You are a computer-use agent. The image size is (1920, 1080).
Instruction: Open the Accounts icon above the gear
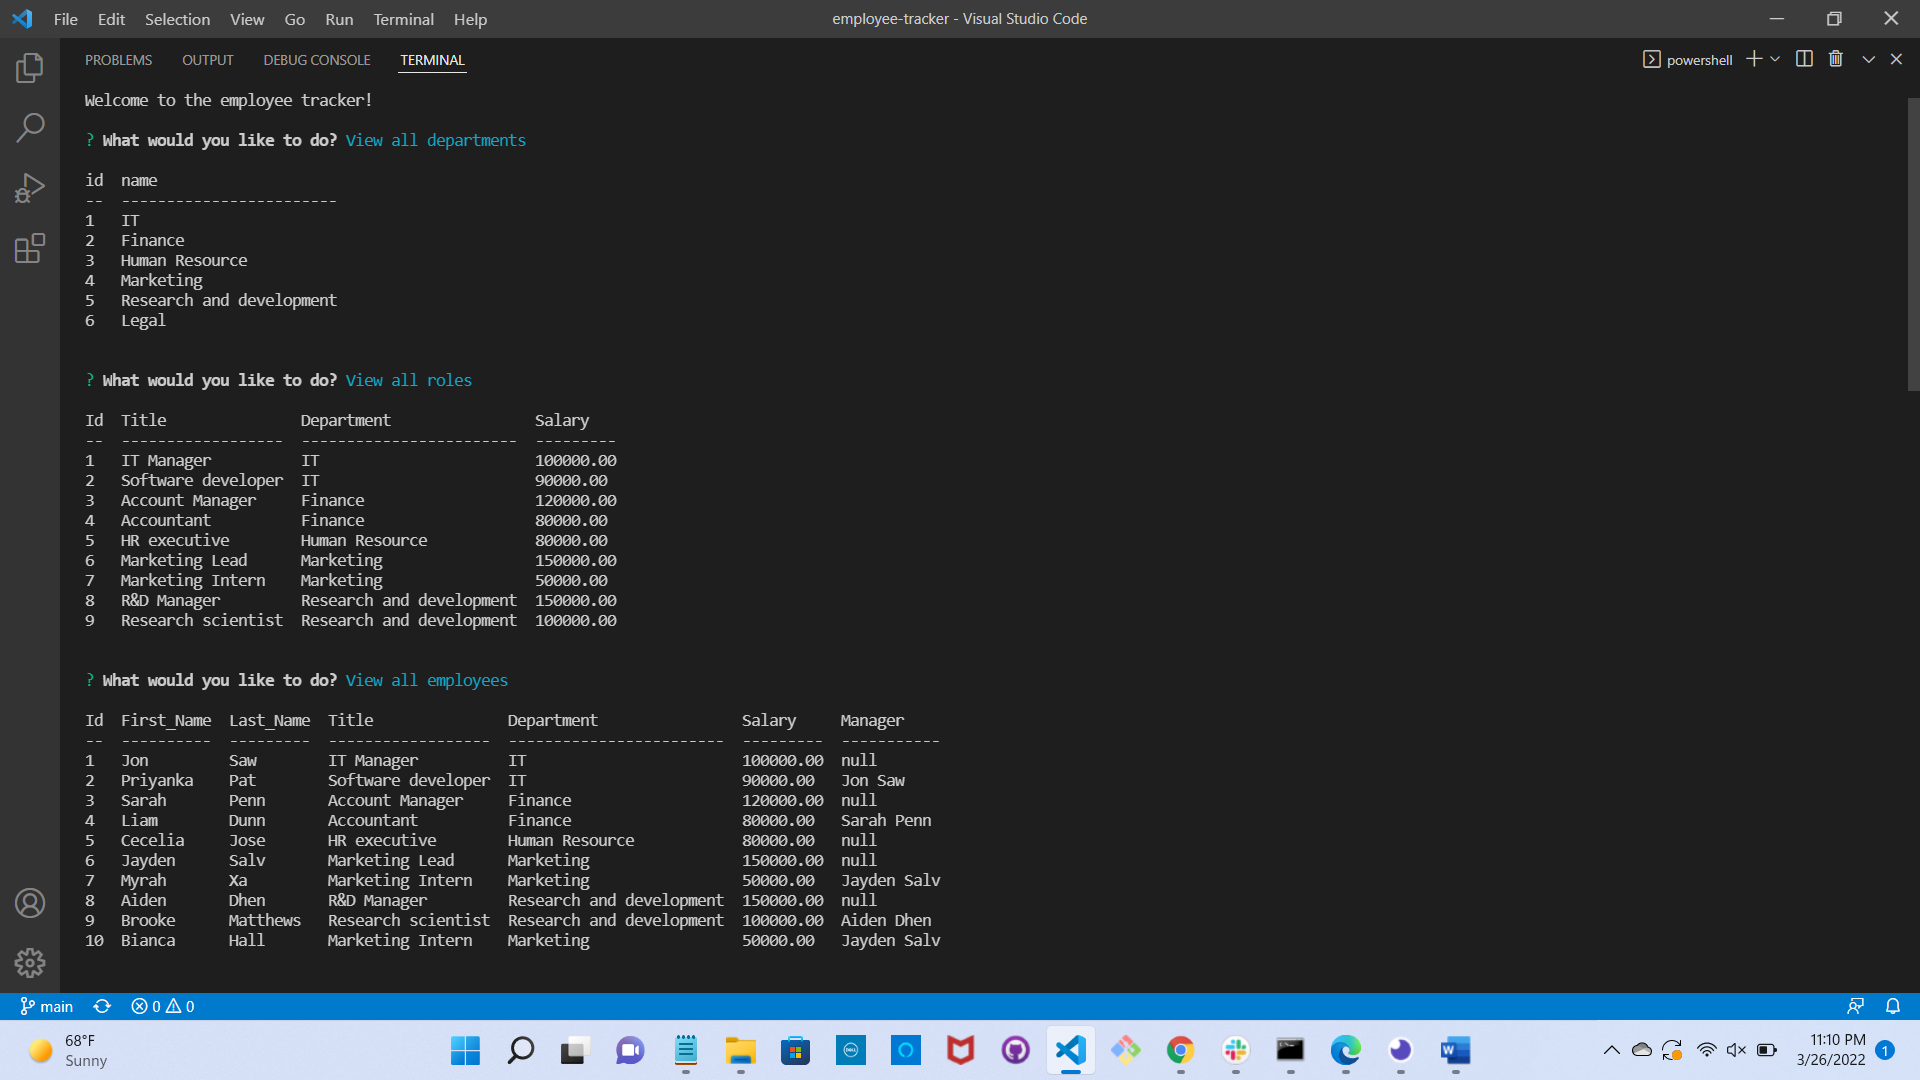tap(29, 903)
